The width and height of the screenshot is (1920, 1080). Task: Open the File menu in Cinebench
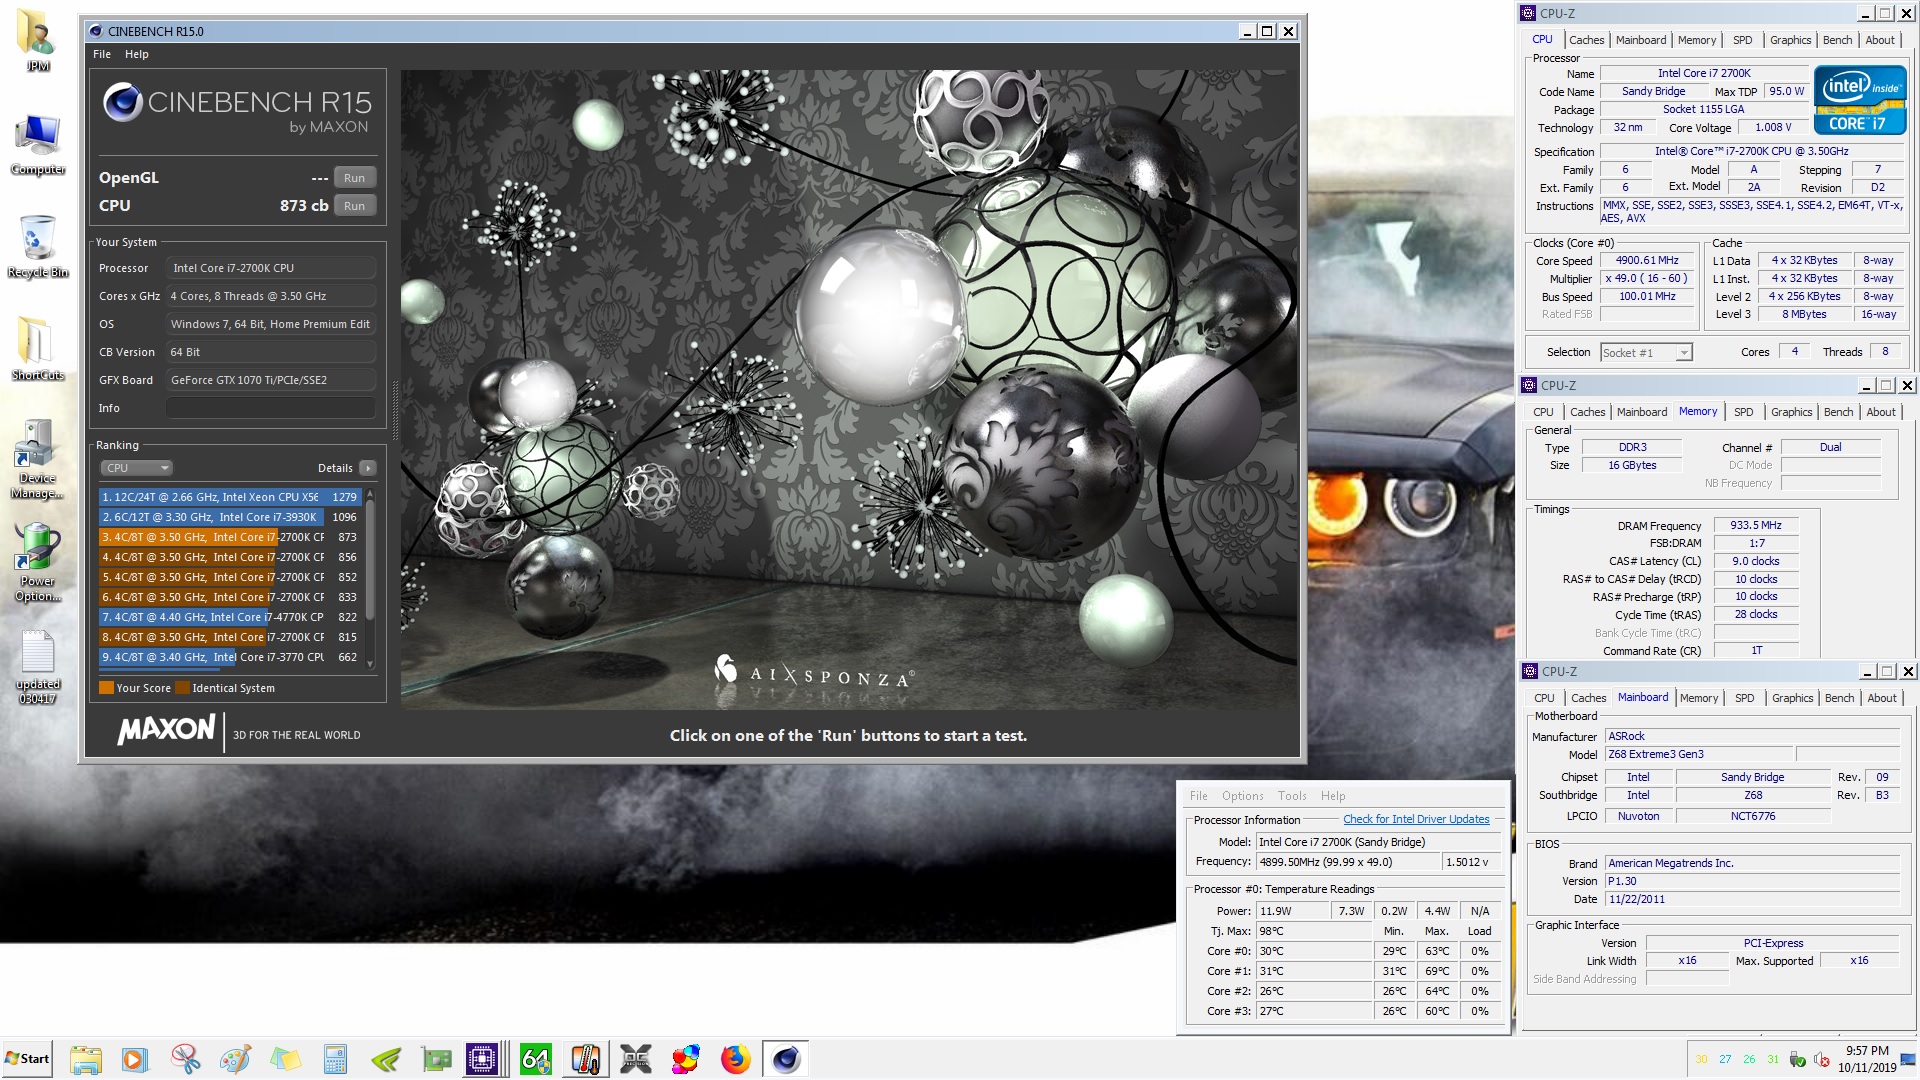click(x=102, y=54)
